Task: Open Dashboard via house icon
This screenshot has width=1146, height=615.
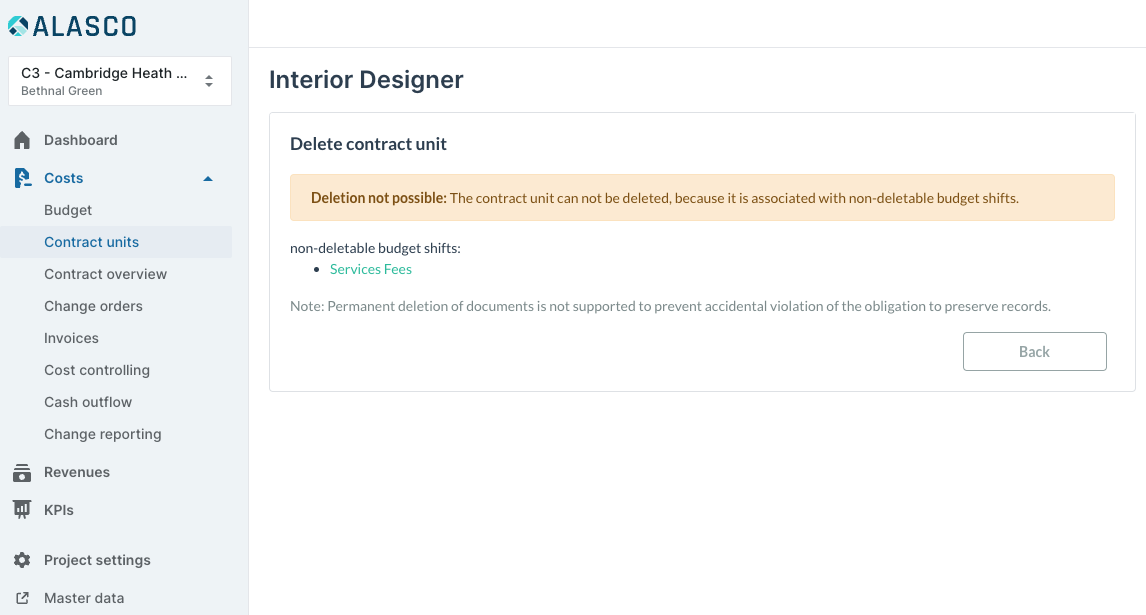Action: pyautogui.click(x=22, y=140)
